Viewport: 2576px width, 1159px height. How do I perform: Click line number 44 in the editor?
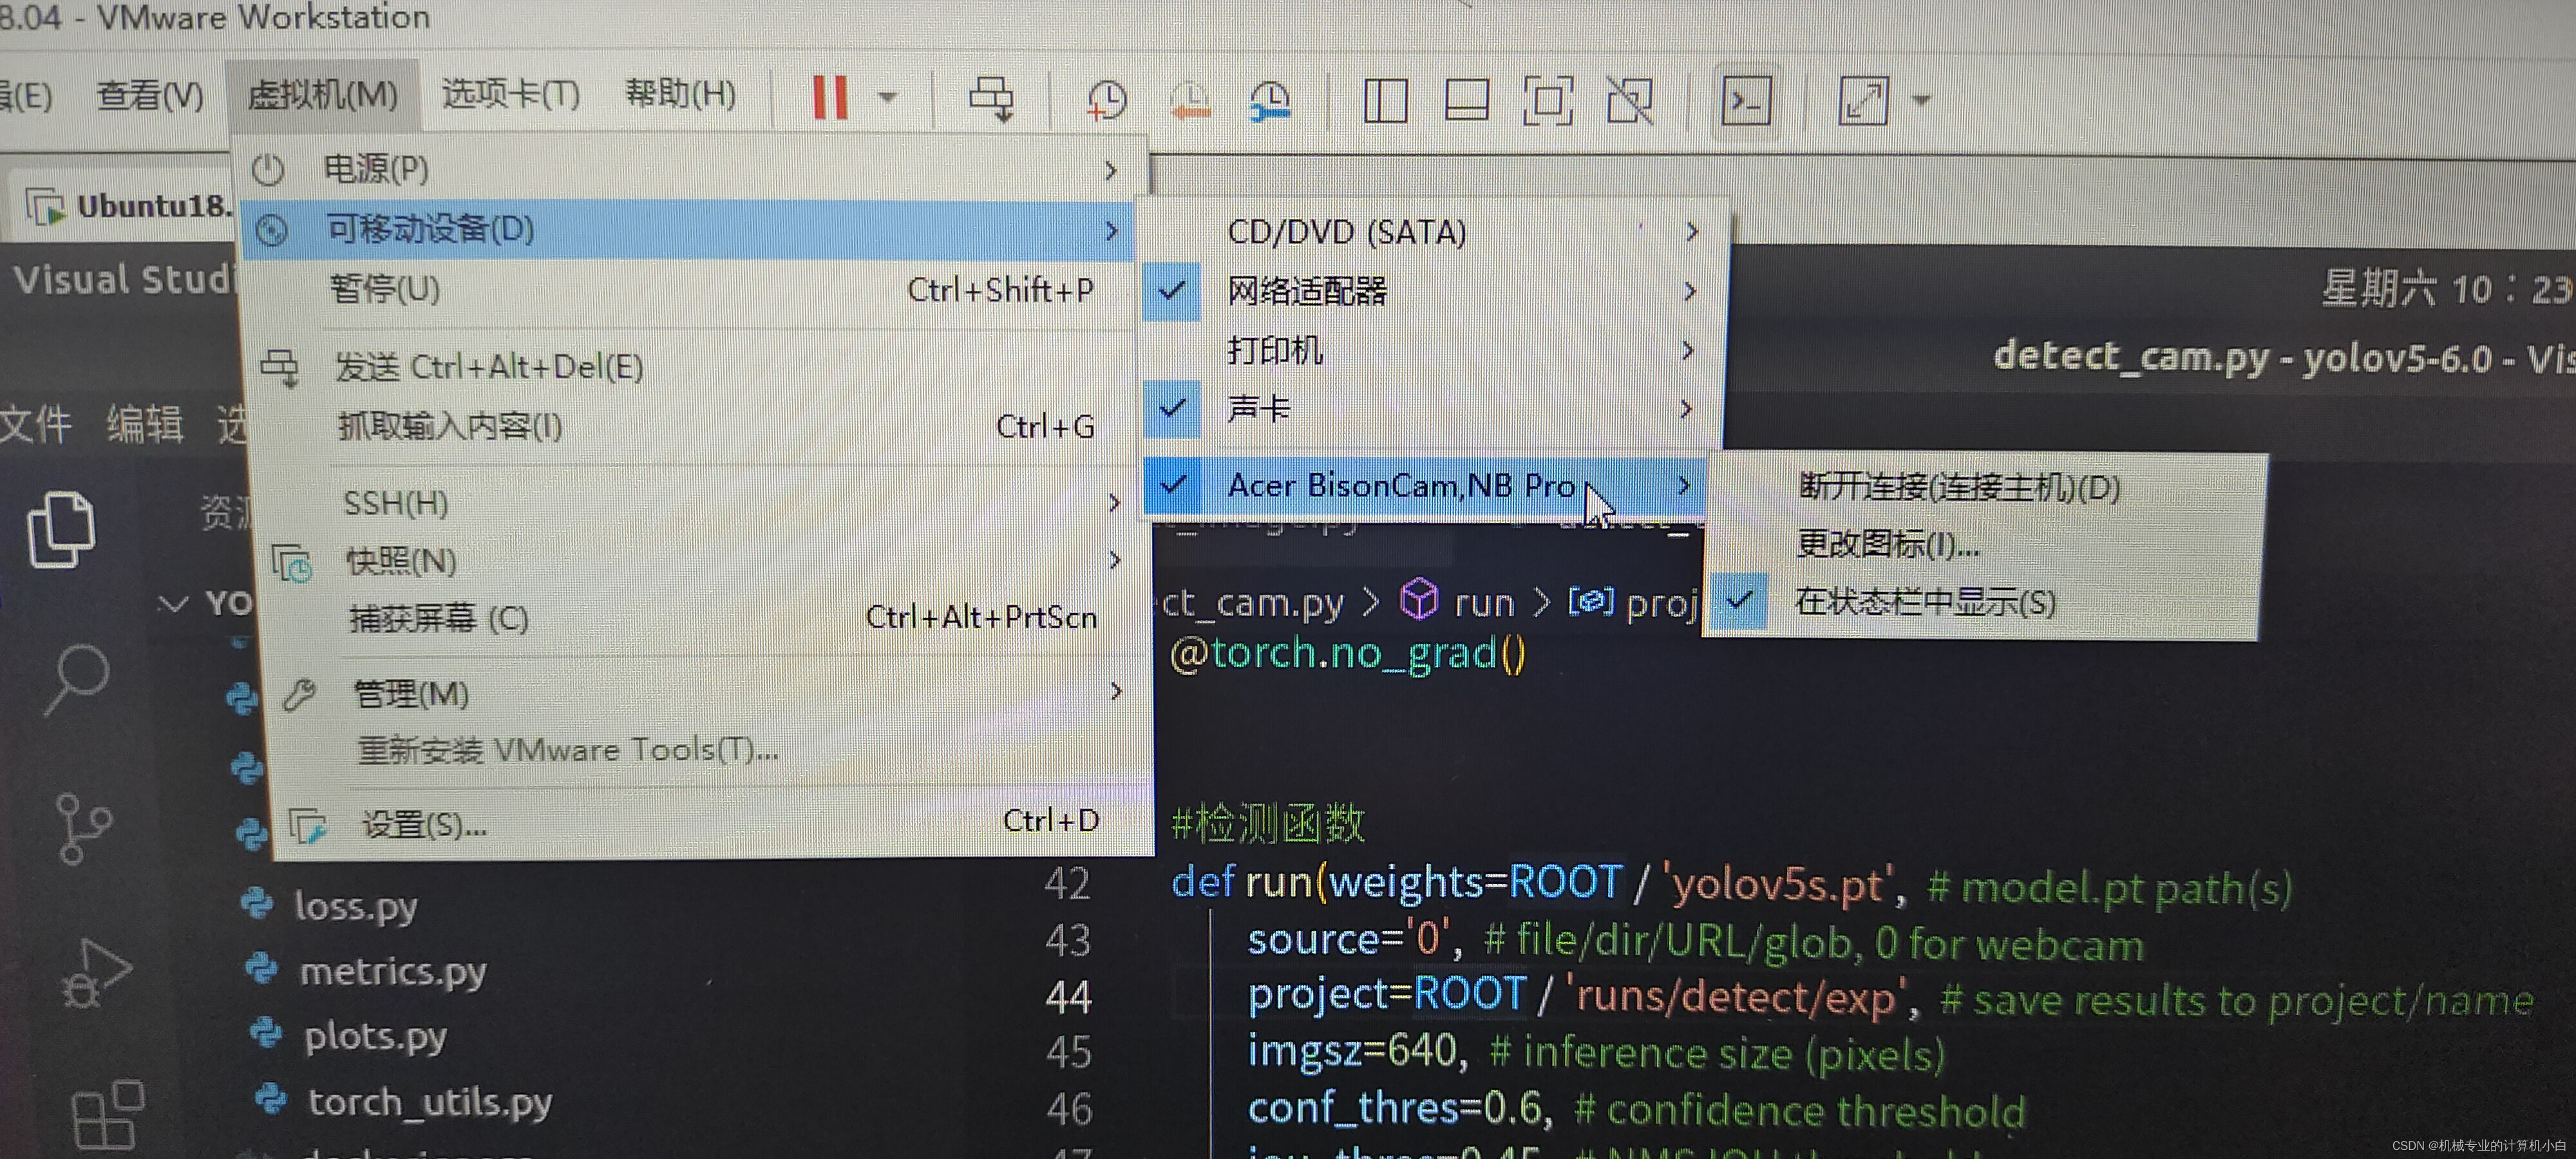[1068, 997]
